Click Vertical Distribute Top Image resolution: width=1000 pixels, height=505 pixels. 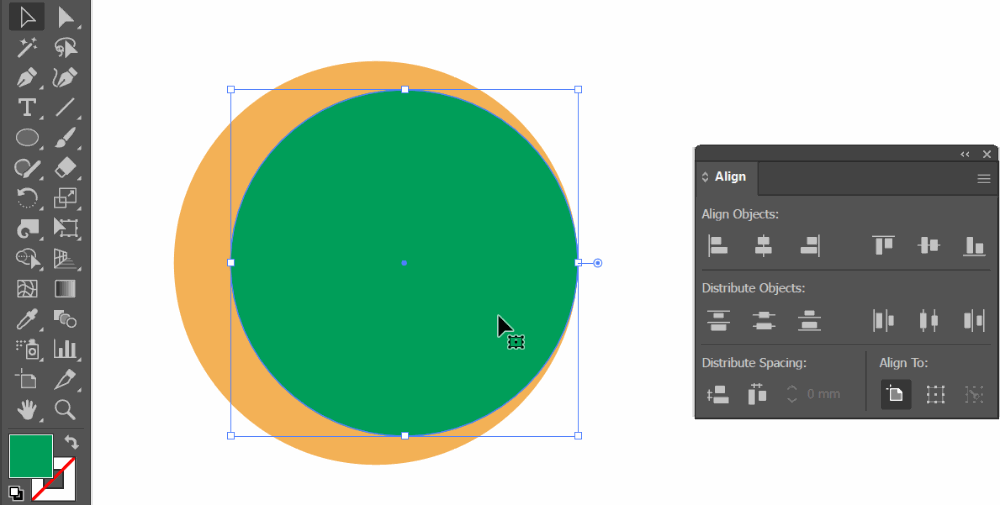point(718,320)
